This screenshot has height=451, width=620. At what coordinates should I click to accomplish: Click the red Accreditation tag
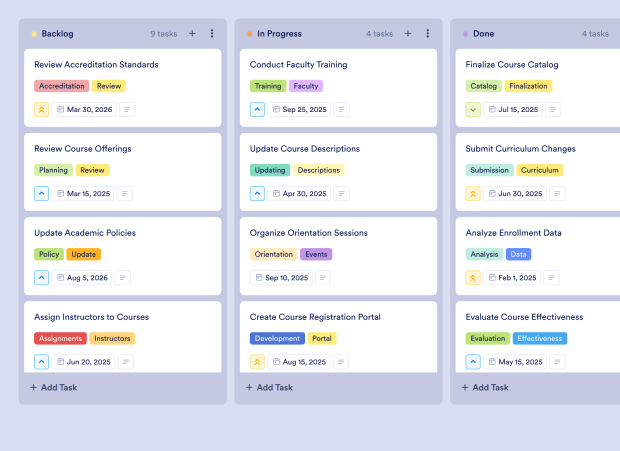[x=61, y=86]
